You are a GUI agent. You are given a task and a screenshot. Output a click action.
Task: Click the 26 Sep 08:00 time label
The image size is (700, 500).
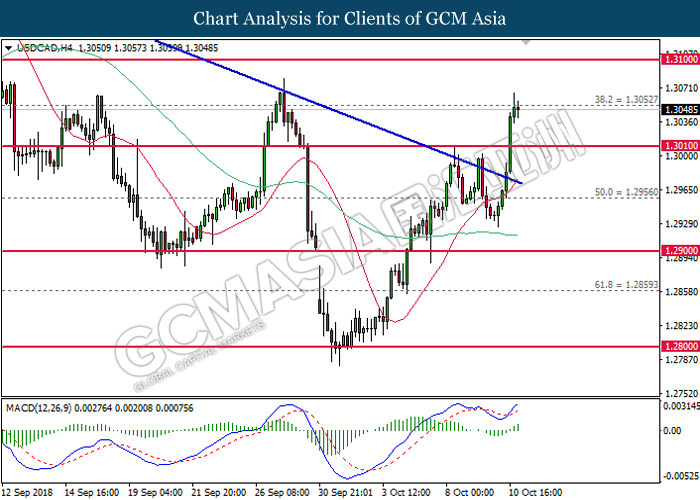coord(282,492)
